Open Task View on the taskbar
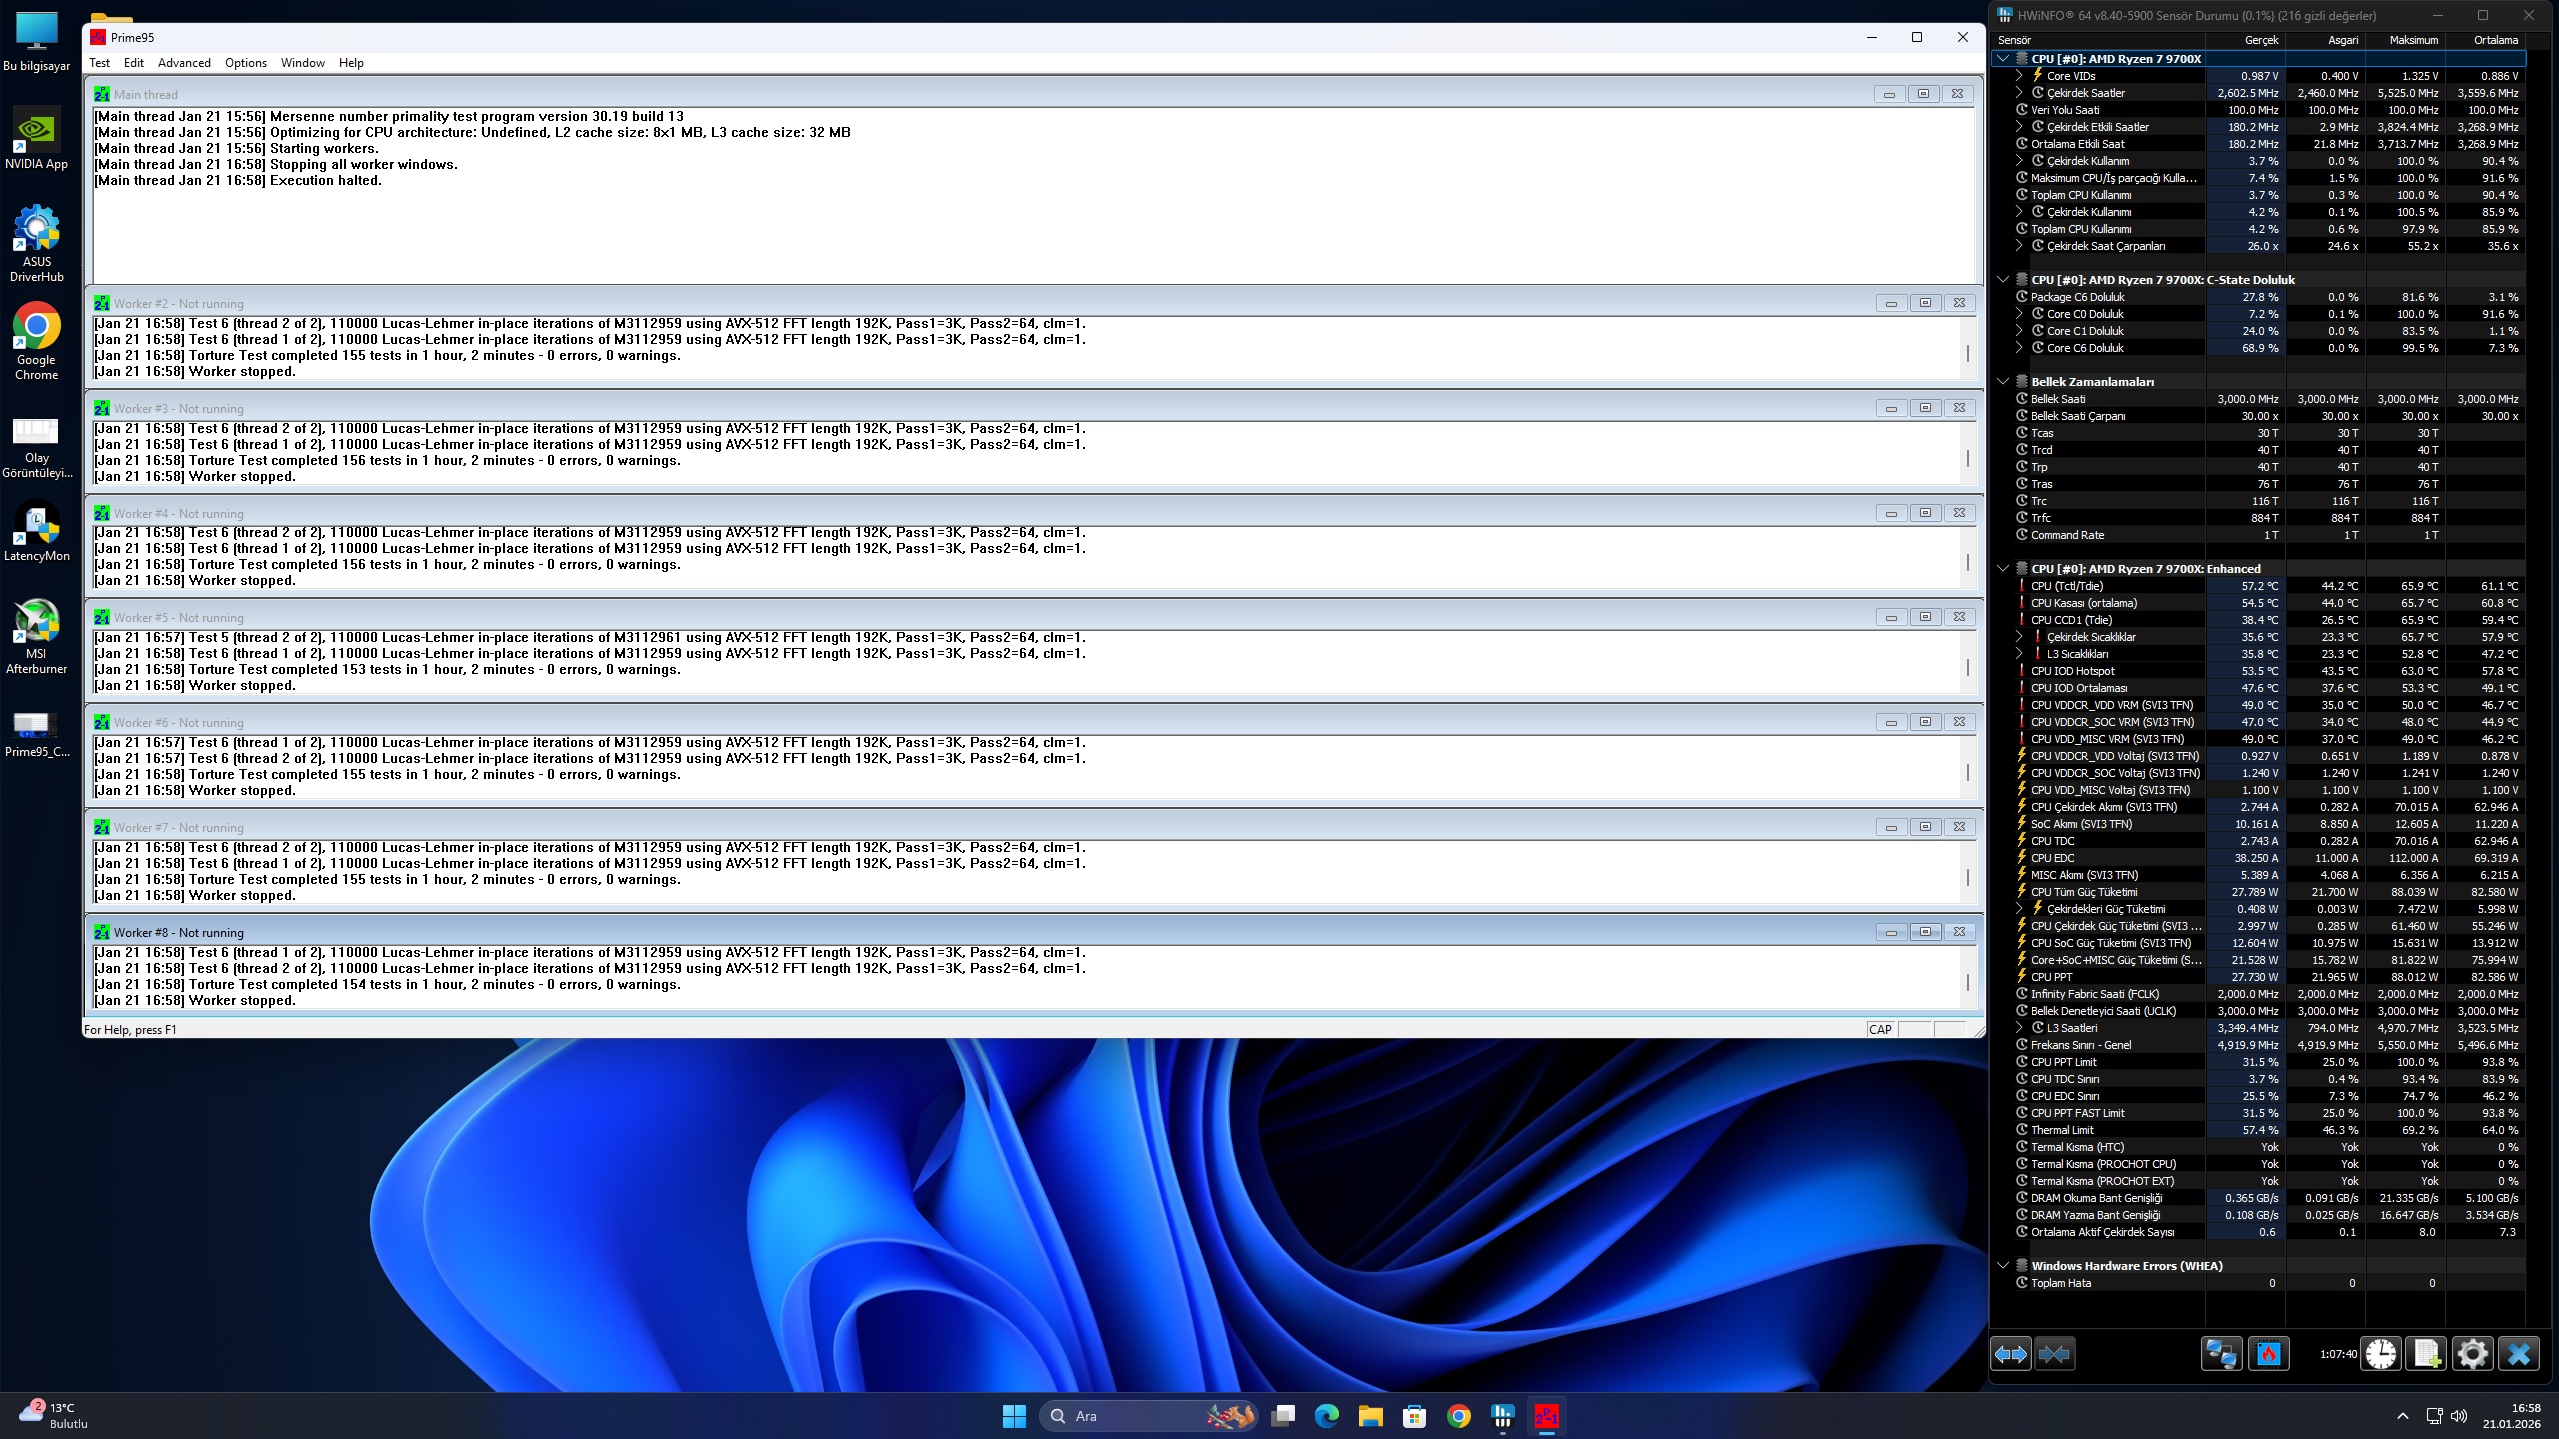 tap(1283, 1415)
